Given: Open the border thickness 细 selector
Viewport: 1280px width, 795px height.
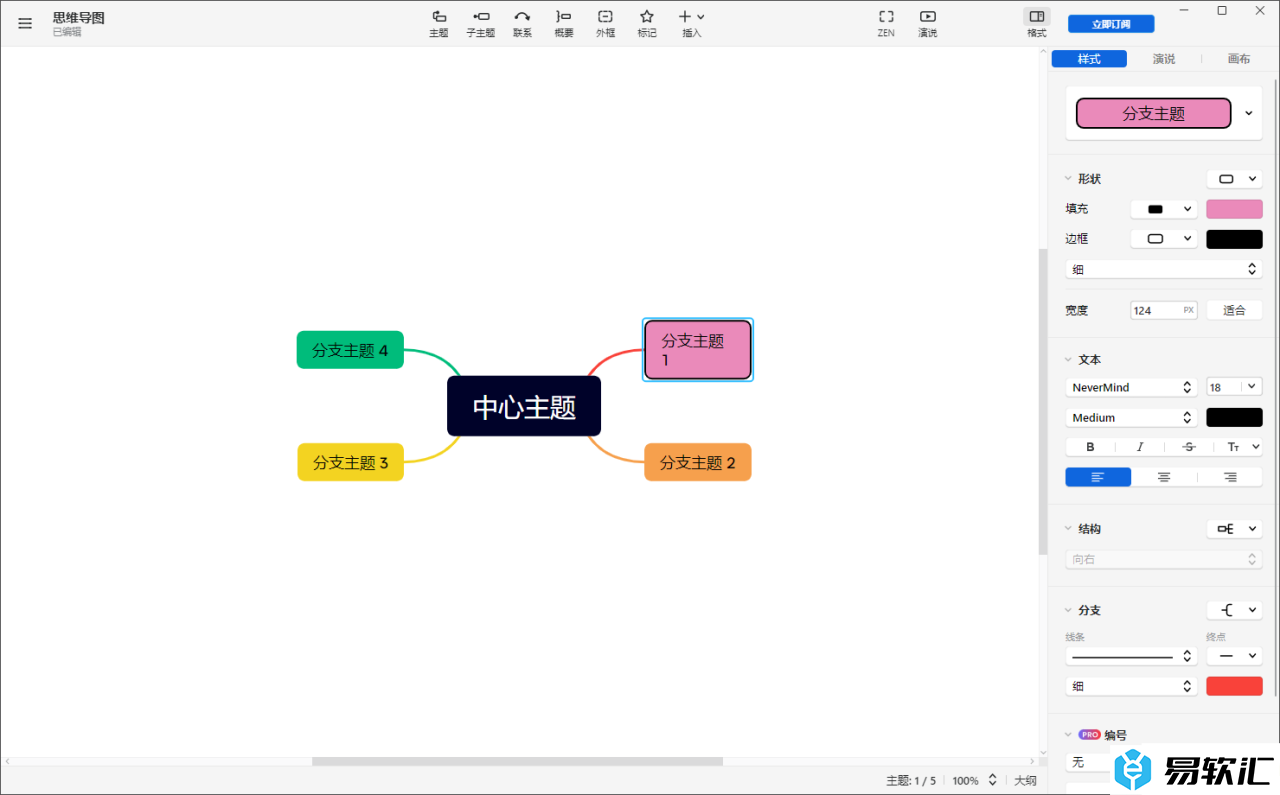Looking at the screenshot, I should tap(1164, 269).
